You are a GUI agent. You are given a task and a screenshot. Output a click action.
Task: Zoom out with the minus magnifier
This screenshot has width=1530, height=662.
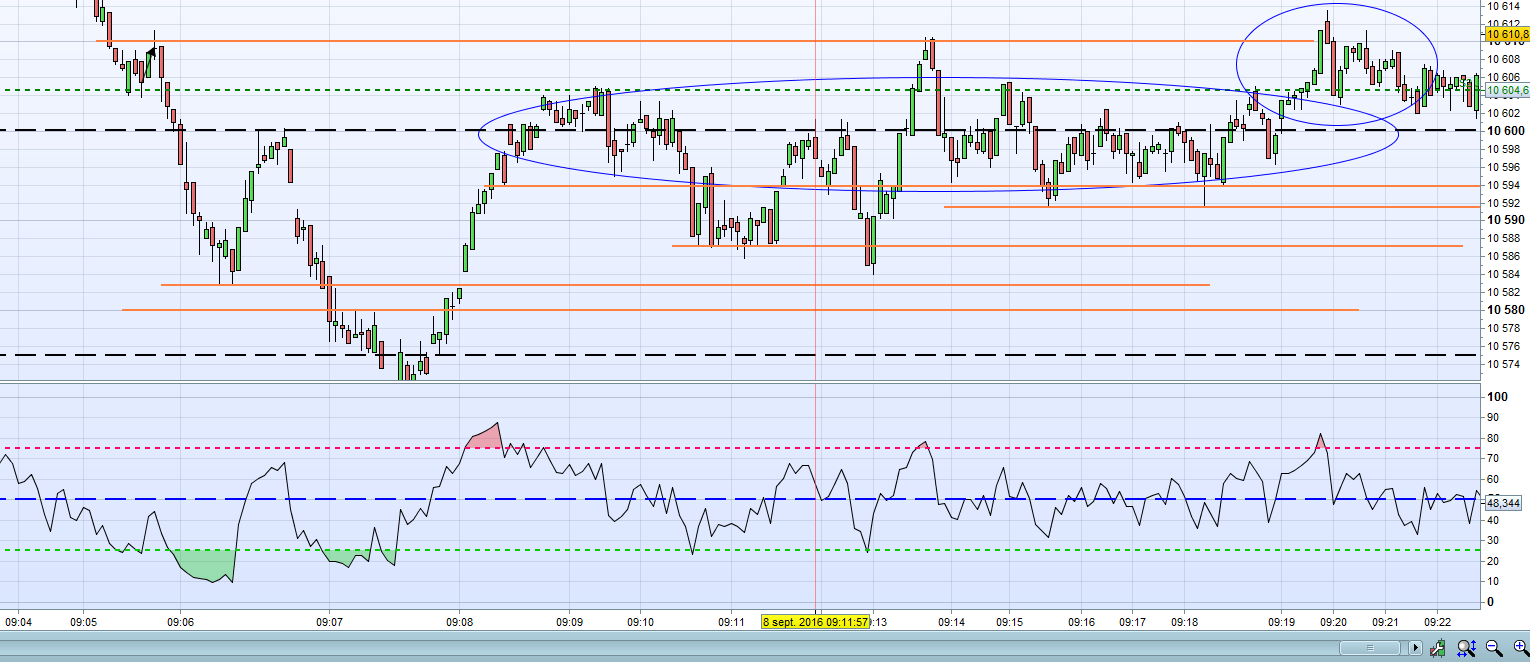tap(1494, 648)
